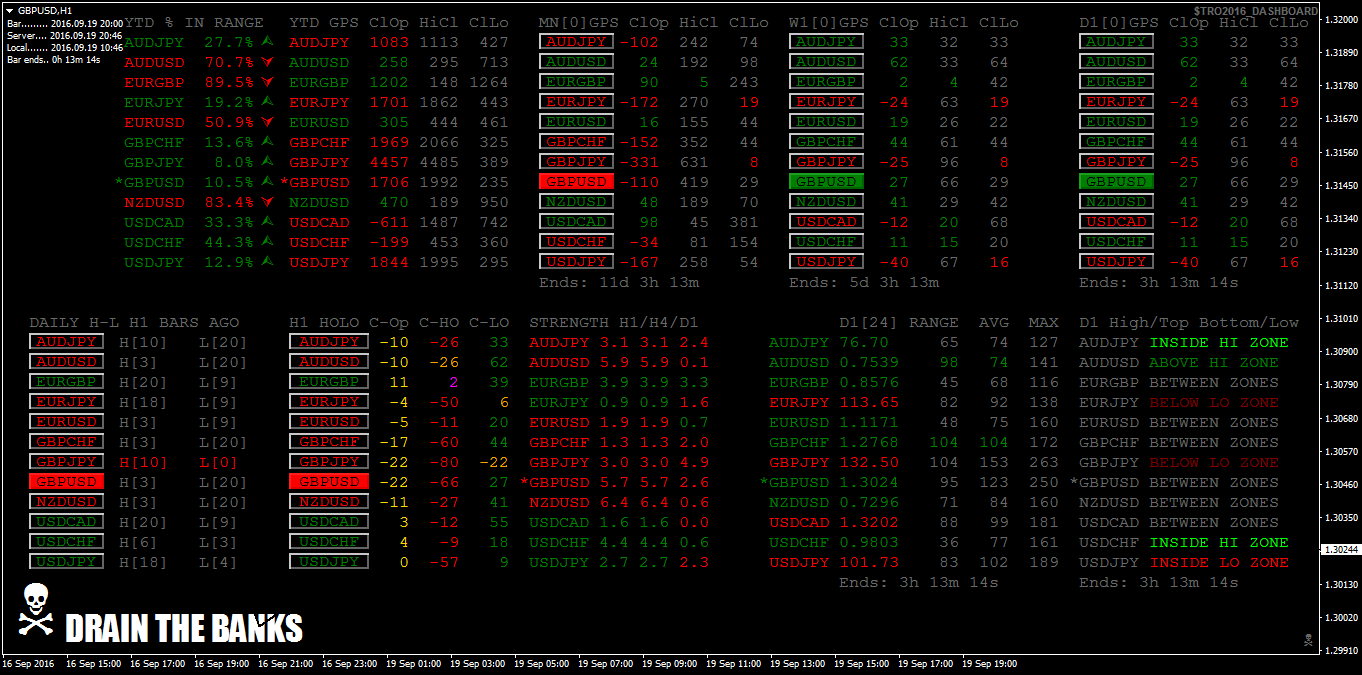Click the small skull icon in bottom-right corner

point(1306,638)
